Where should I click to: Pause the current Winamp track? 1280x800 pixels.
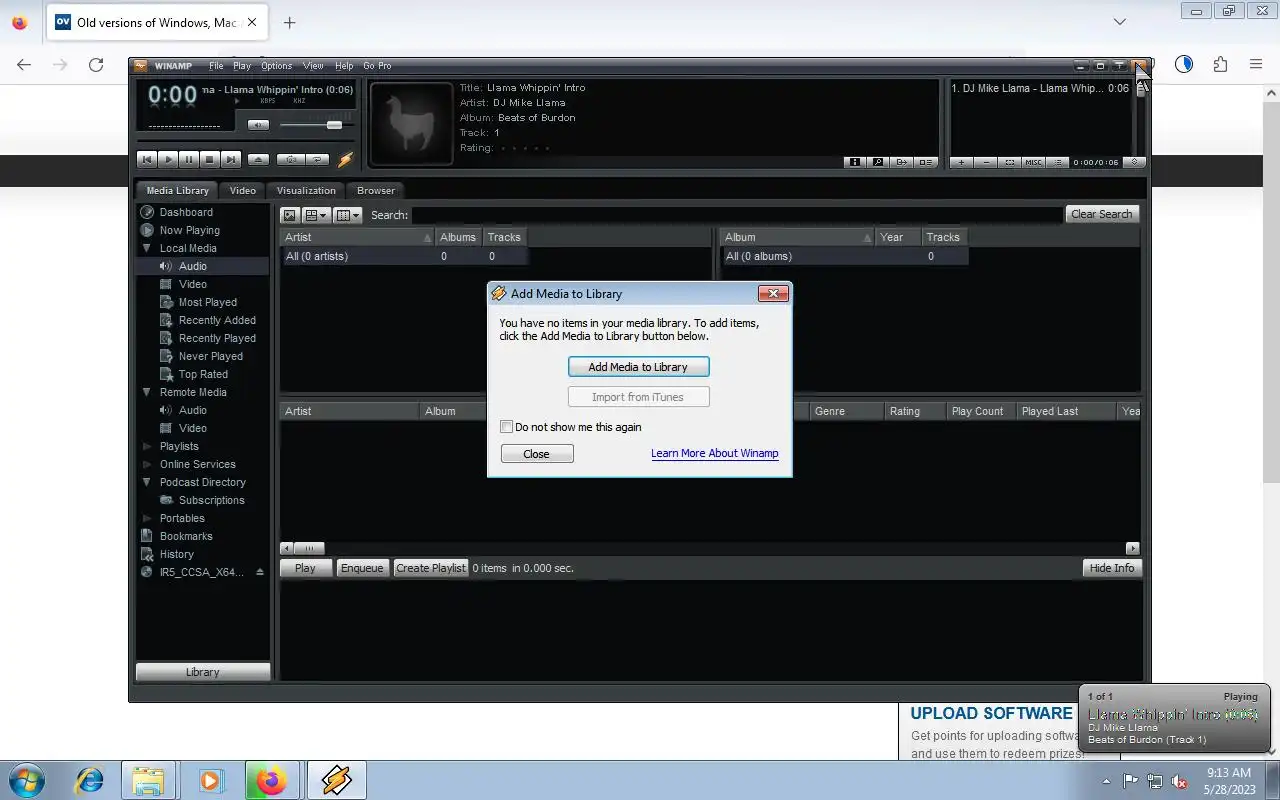pos(189,159)
